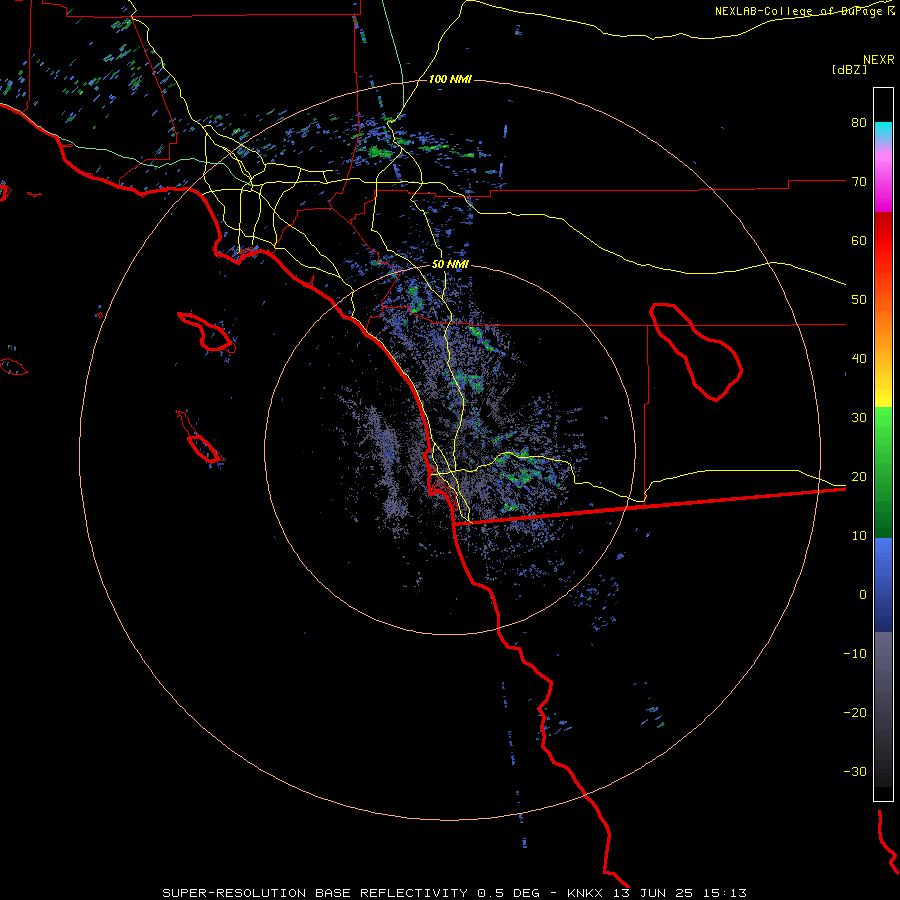Click the [dBZ] unit label
The width and height of the screenshot is (900, 900).
pos(849,69)
